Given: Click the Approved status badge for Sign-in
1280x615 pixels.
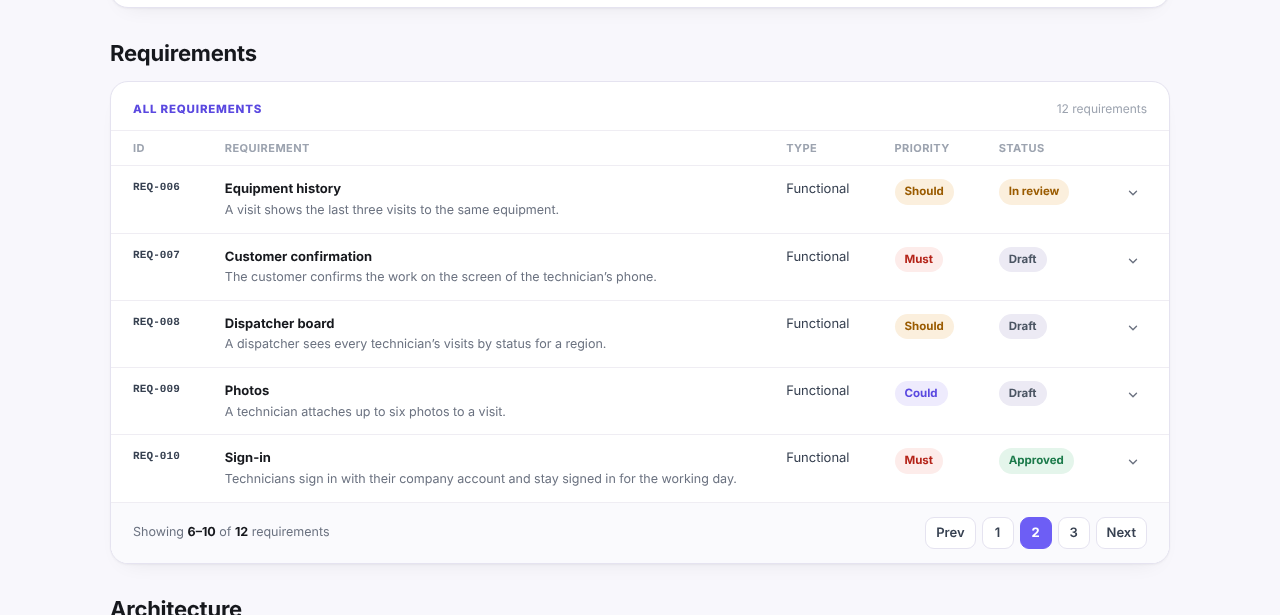Looking at the screenshot, I should (x=1036, y=461).
